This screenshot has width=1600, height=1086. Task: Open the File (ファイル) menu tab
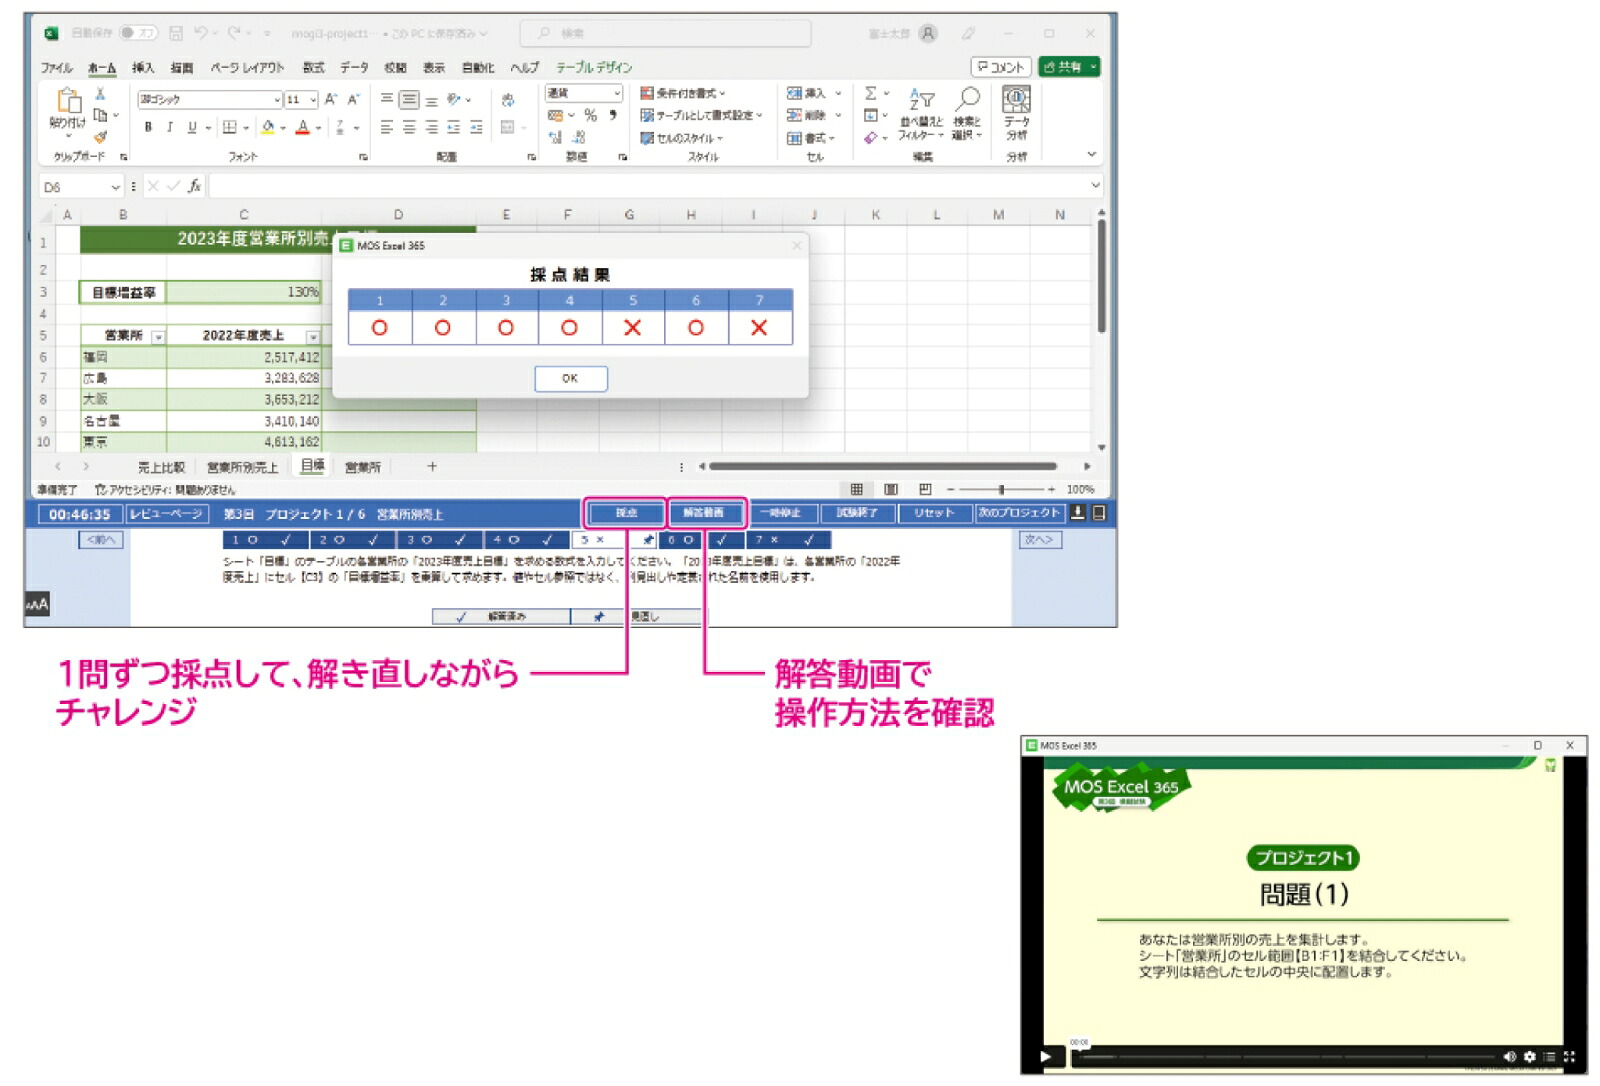point(56,68)
